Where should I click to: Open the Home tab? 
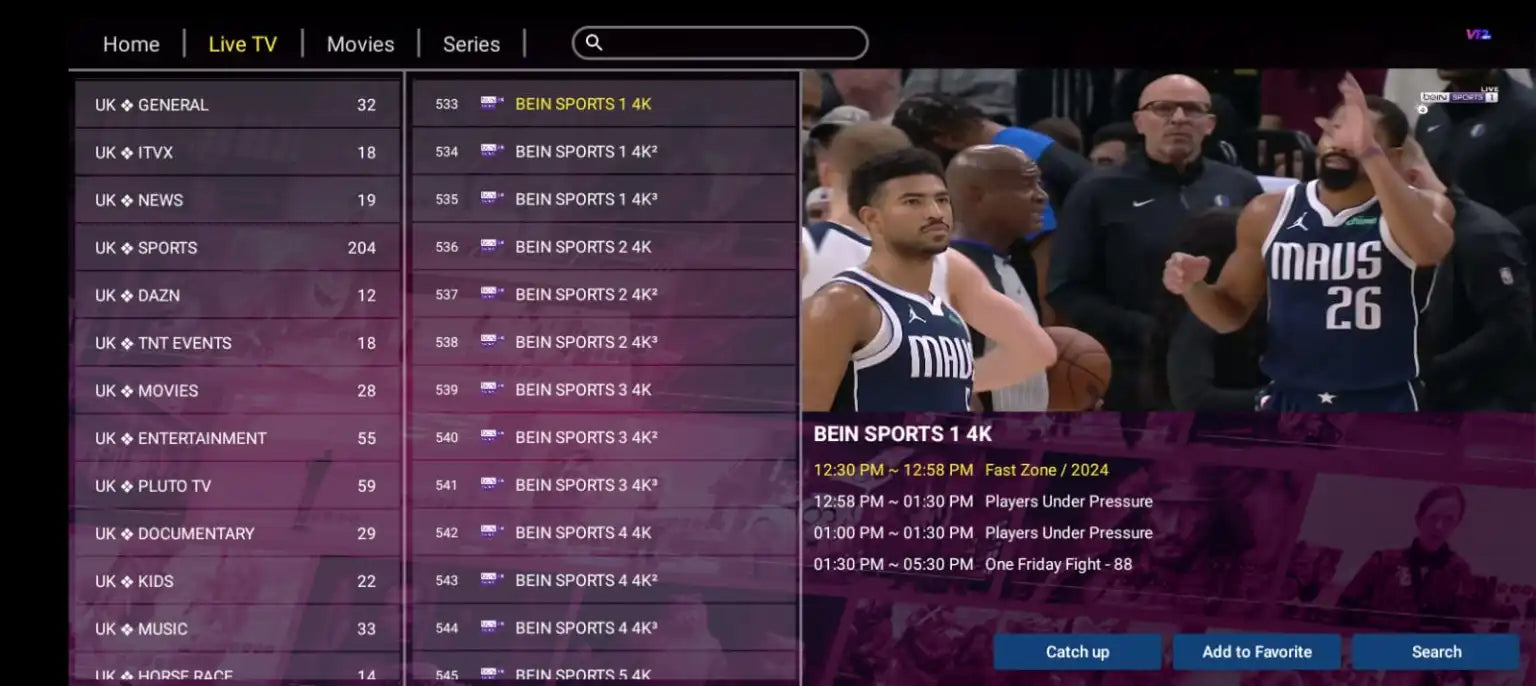(131, 44)
